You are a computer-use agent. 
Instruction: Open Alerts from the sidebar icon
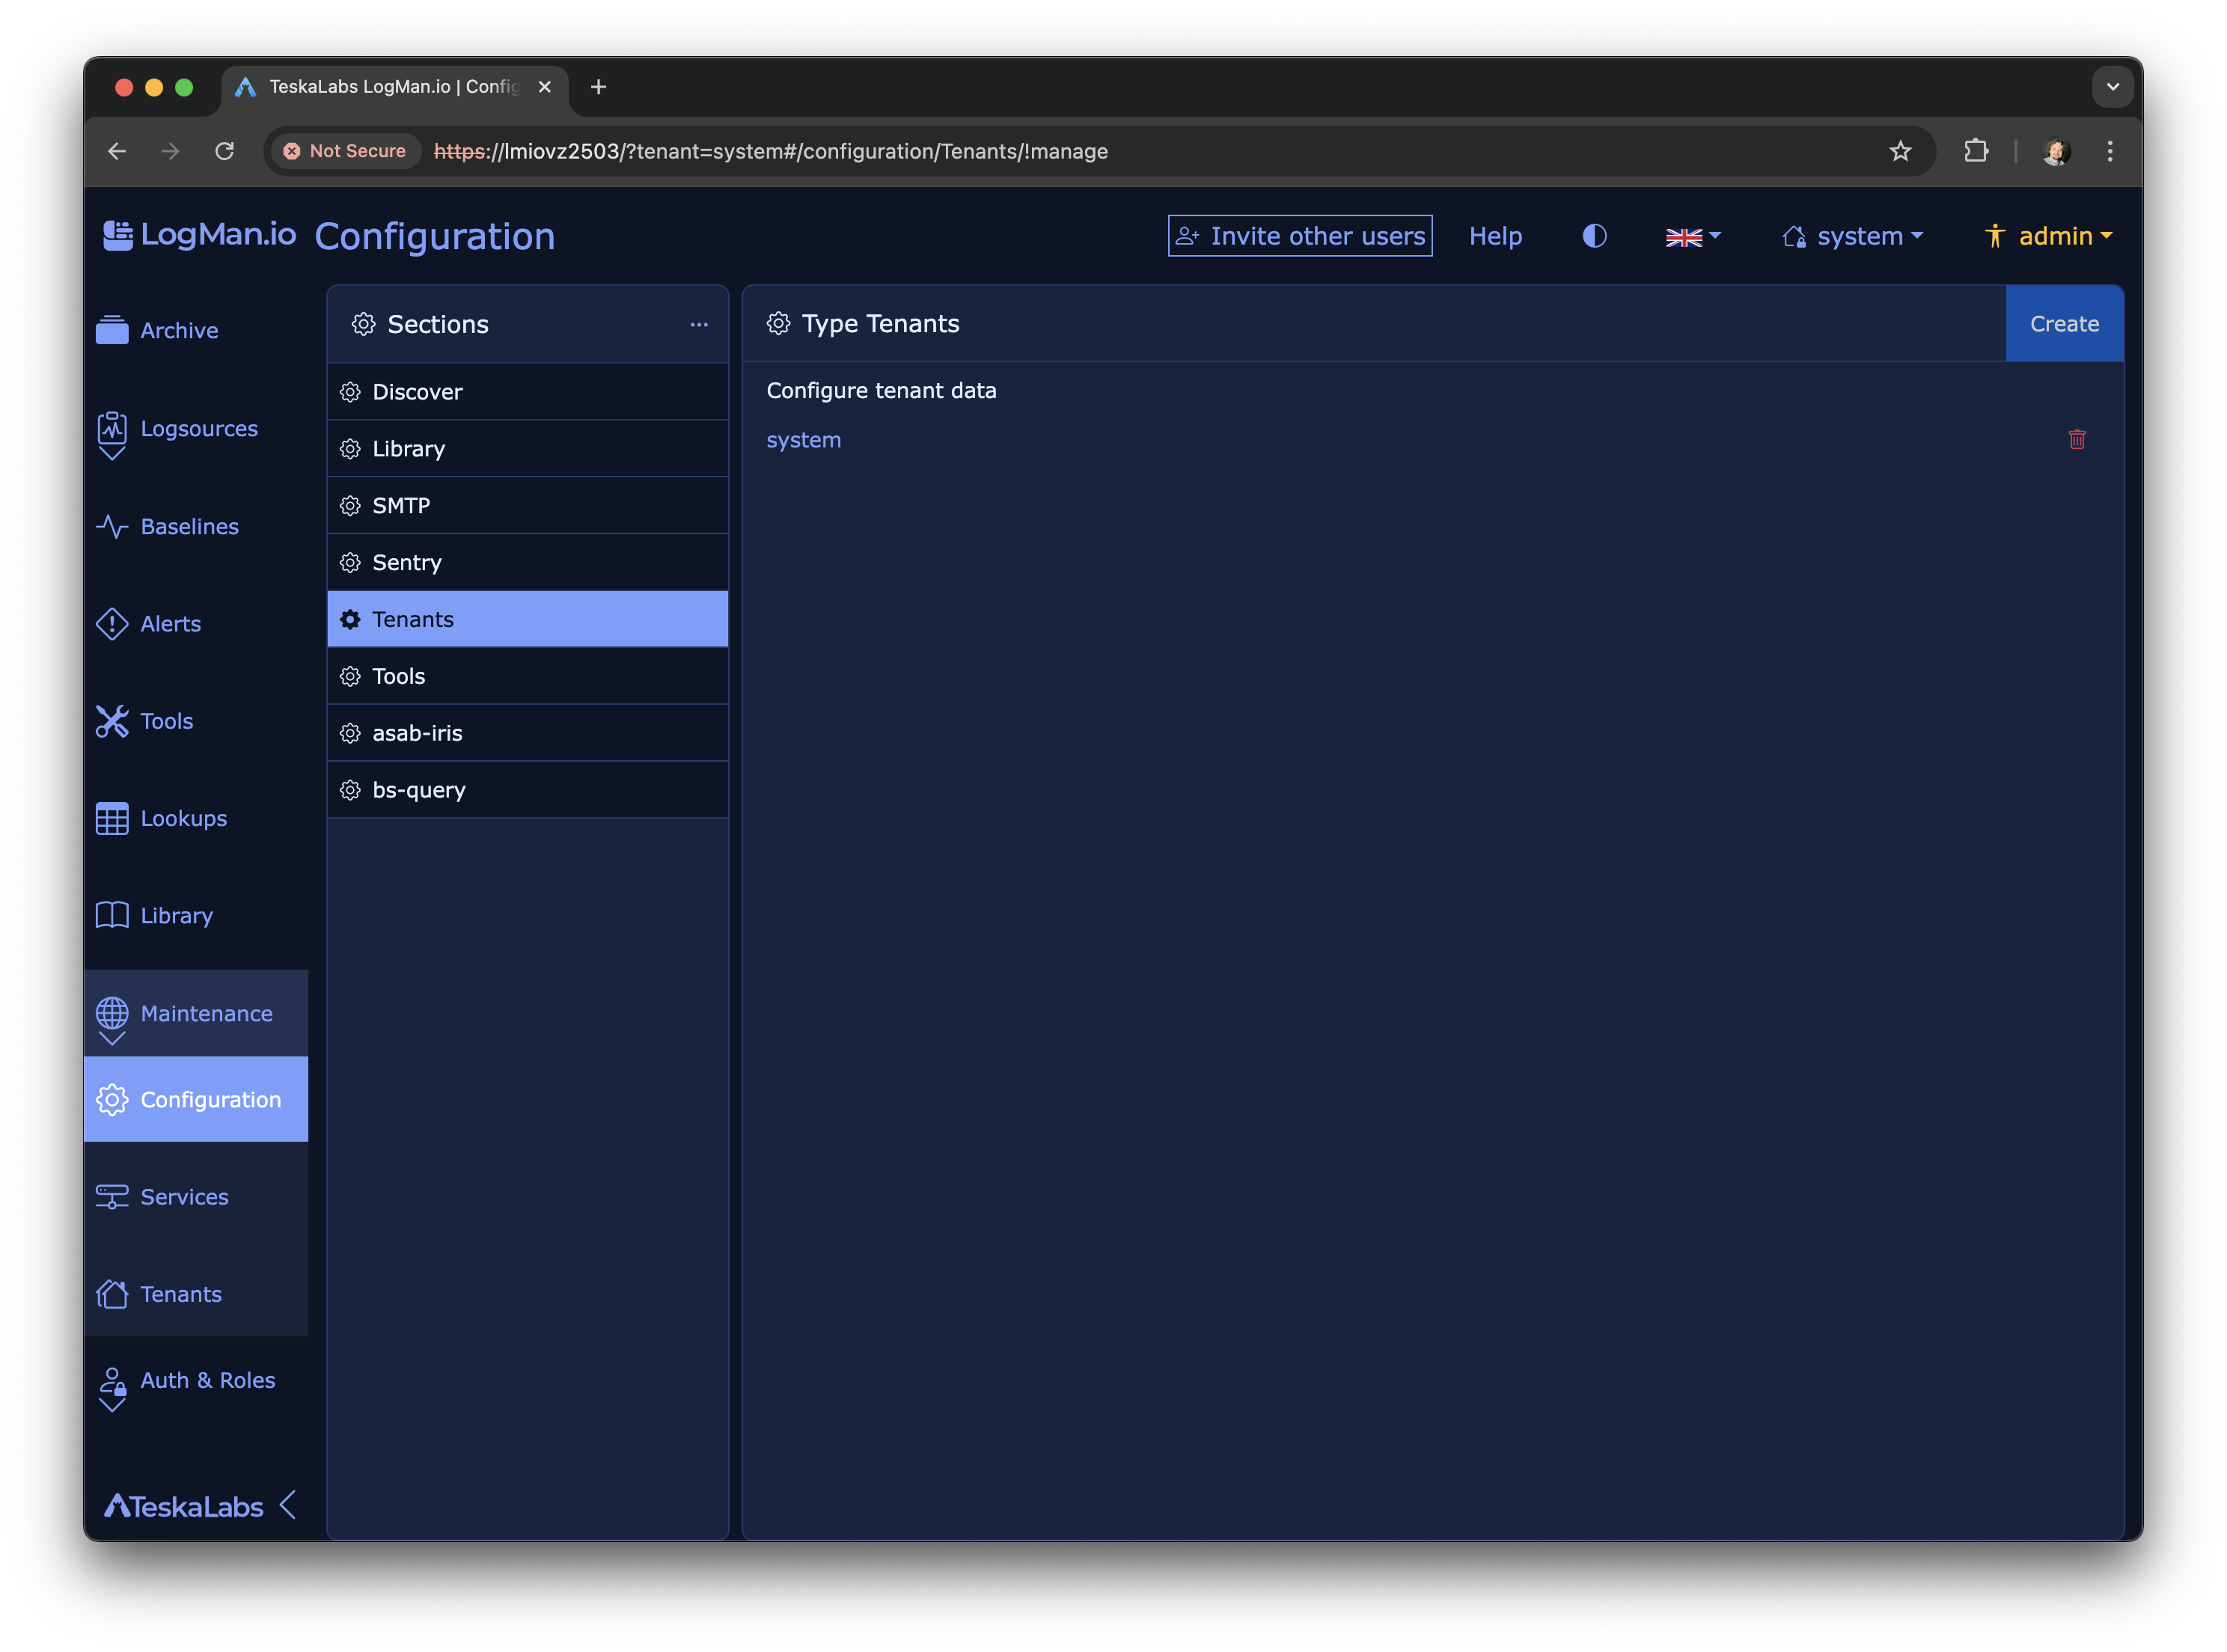click(112, 624)
